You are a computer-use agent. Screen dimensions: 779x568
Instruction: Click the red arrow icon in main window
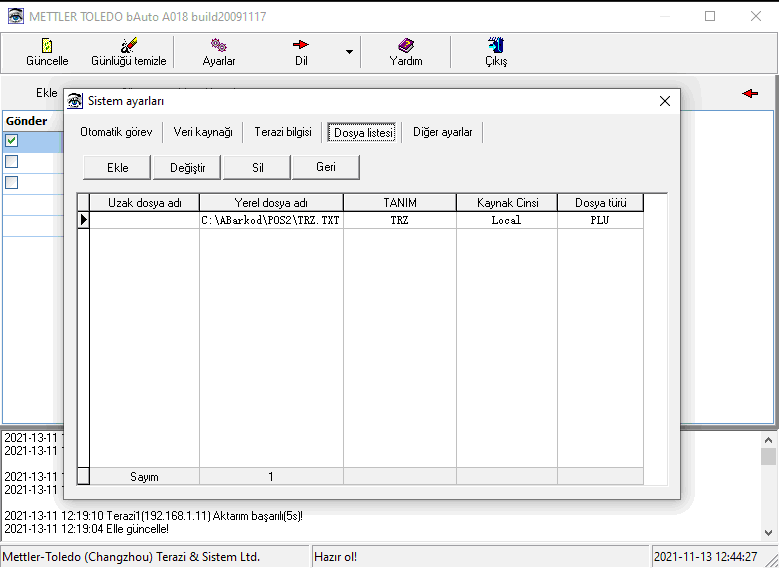pyautogui.click(x=750, y=93)
